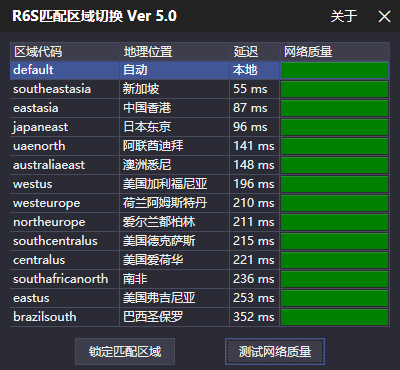Image resolution: width=400 pixels, height=370 pixels.
Task: Click the 网络质量 column header
Action: pos(335,52)
